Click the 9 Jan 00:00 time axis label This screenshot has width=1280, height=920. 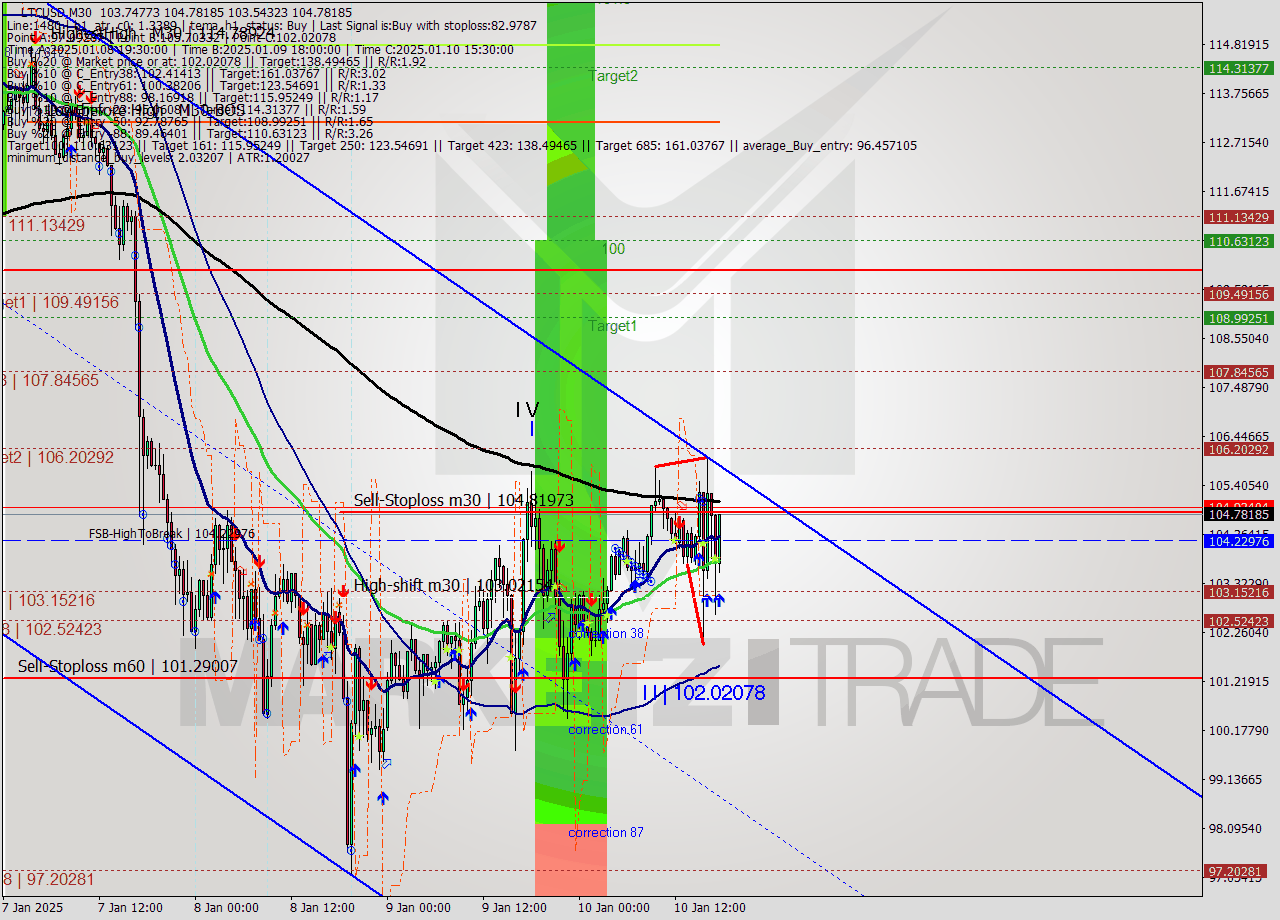point(417,908)
